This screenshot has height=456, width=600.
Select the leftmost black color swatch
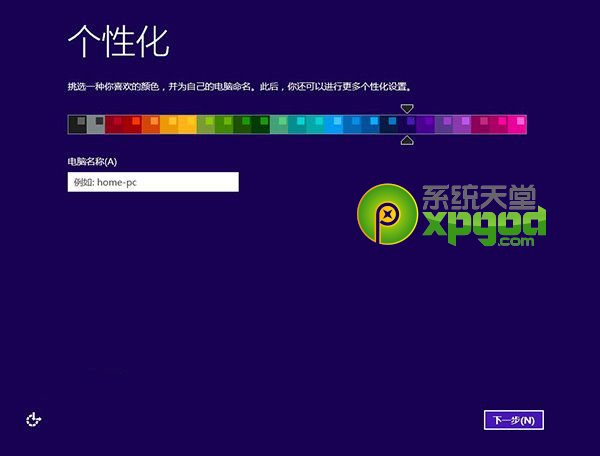click(x=77, y=124)
